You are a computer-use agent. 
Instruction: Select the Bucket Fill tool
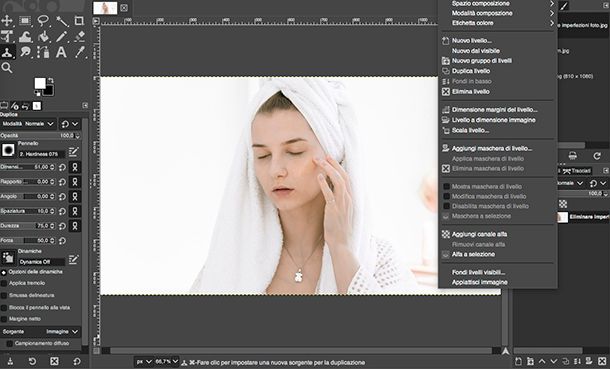point(43,37)
